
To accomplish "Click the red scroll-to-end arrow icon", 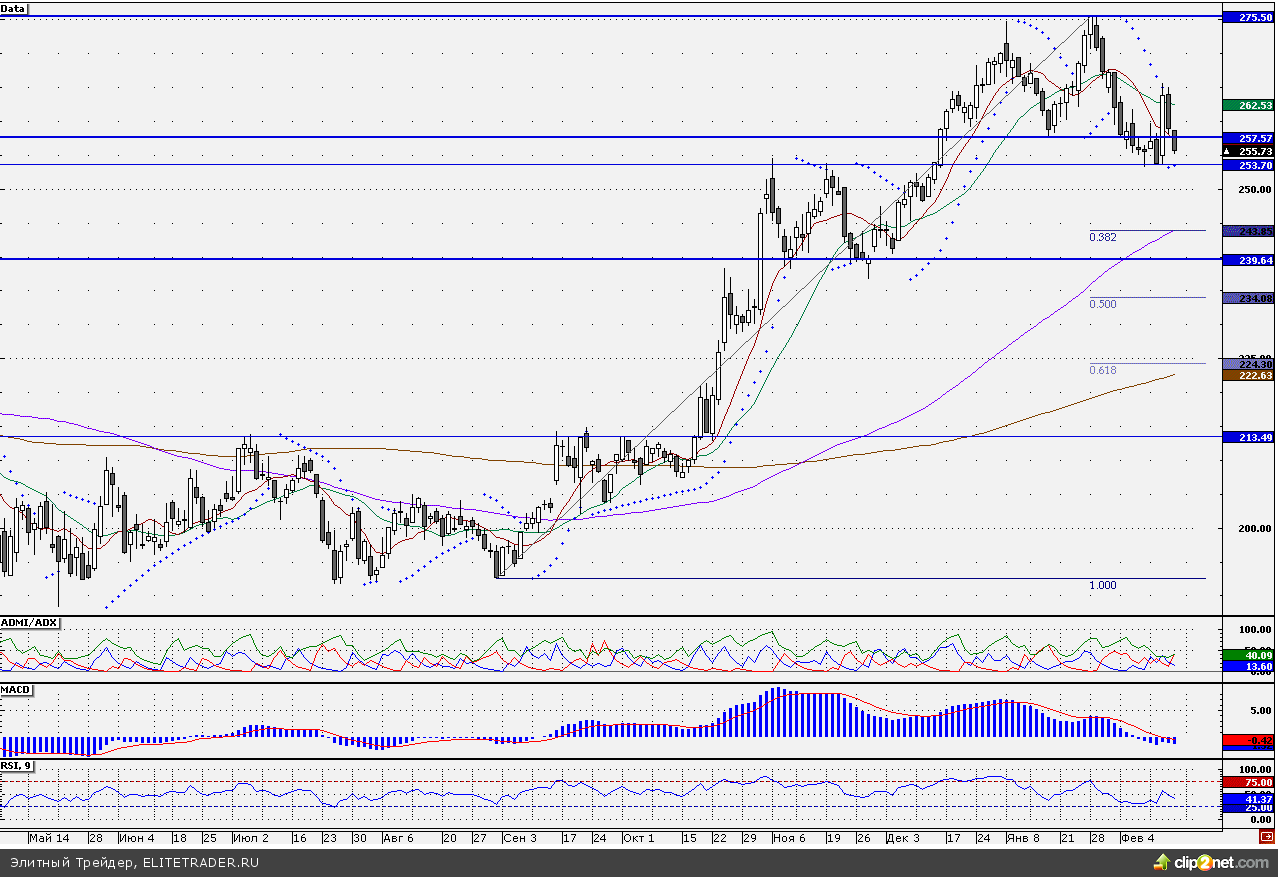I will 1267,836.
